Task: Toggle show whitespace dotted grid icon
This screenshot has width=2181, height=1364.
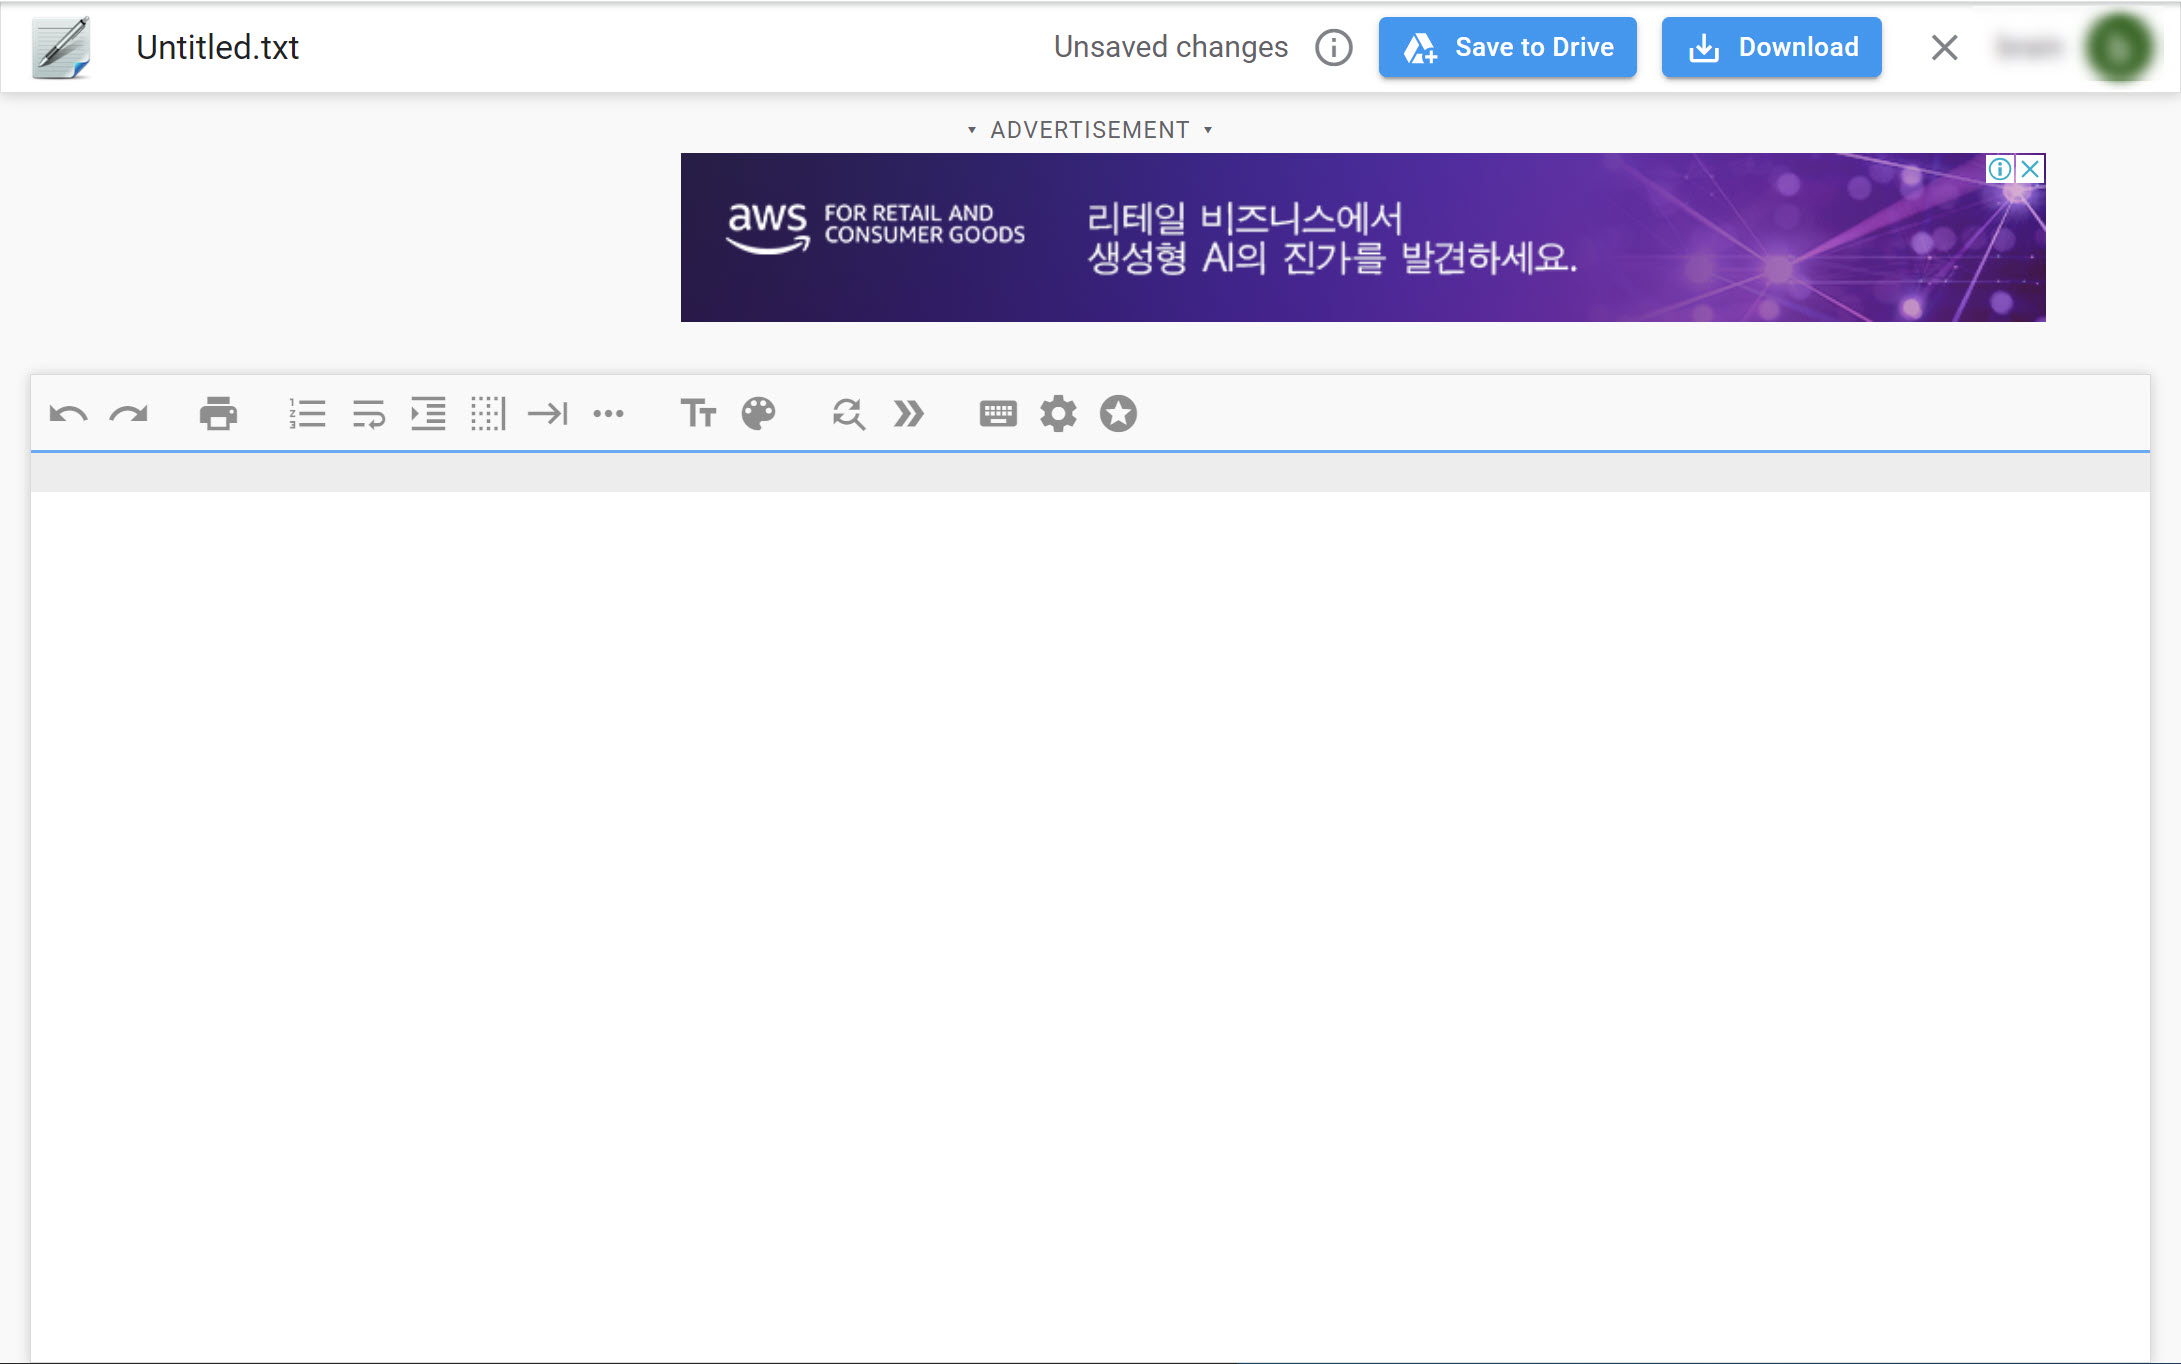Action: (488, 414)
